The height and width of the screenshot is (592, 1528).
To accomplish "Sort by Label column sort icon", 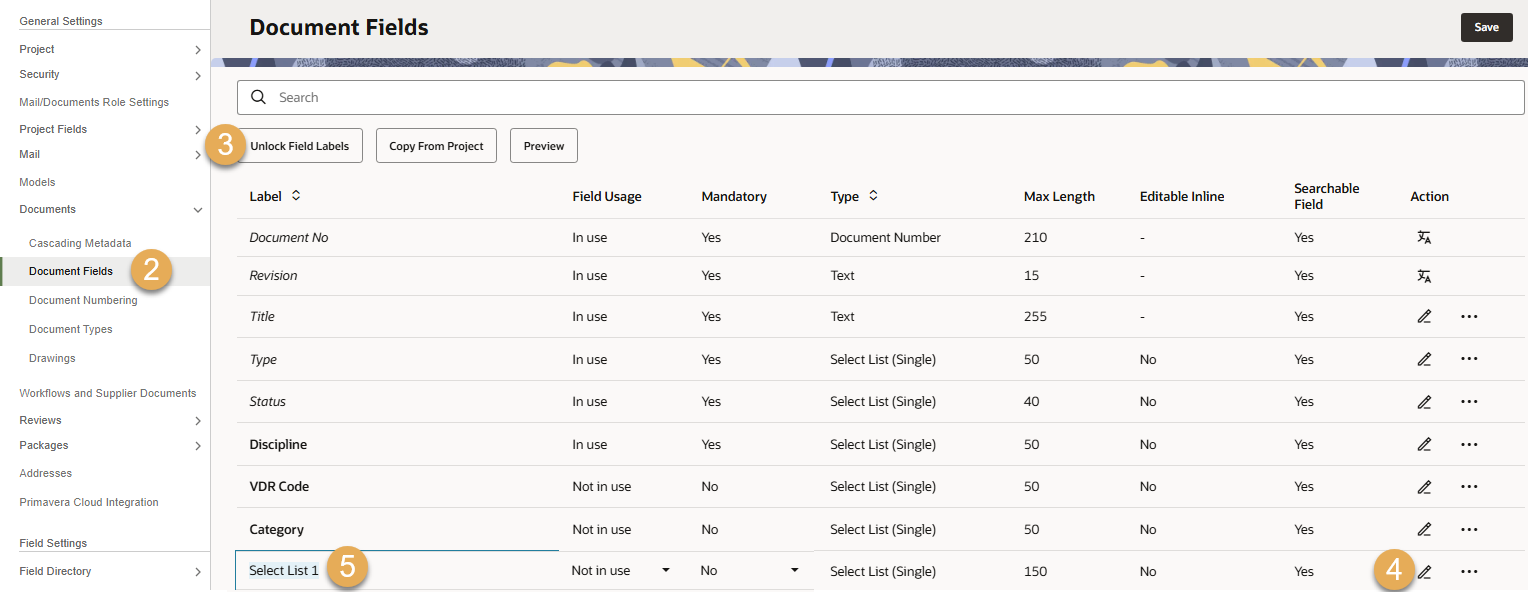I will [296, 196].
